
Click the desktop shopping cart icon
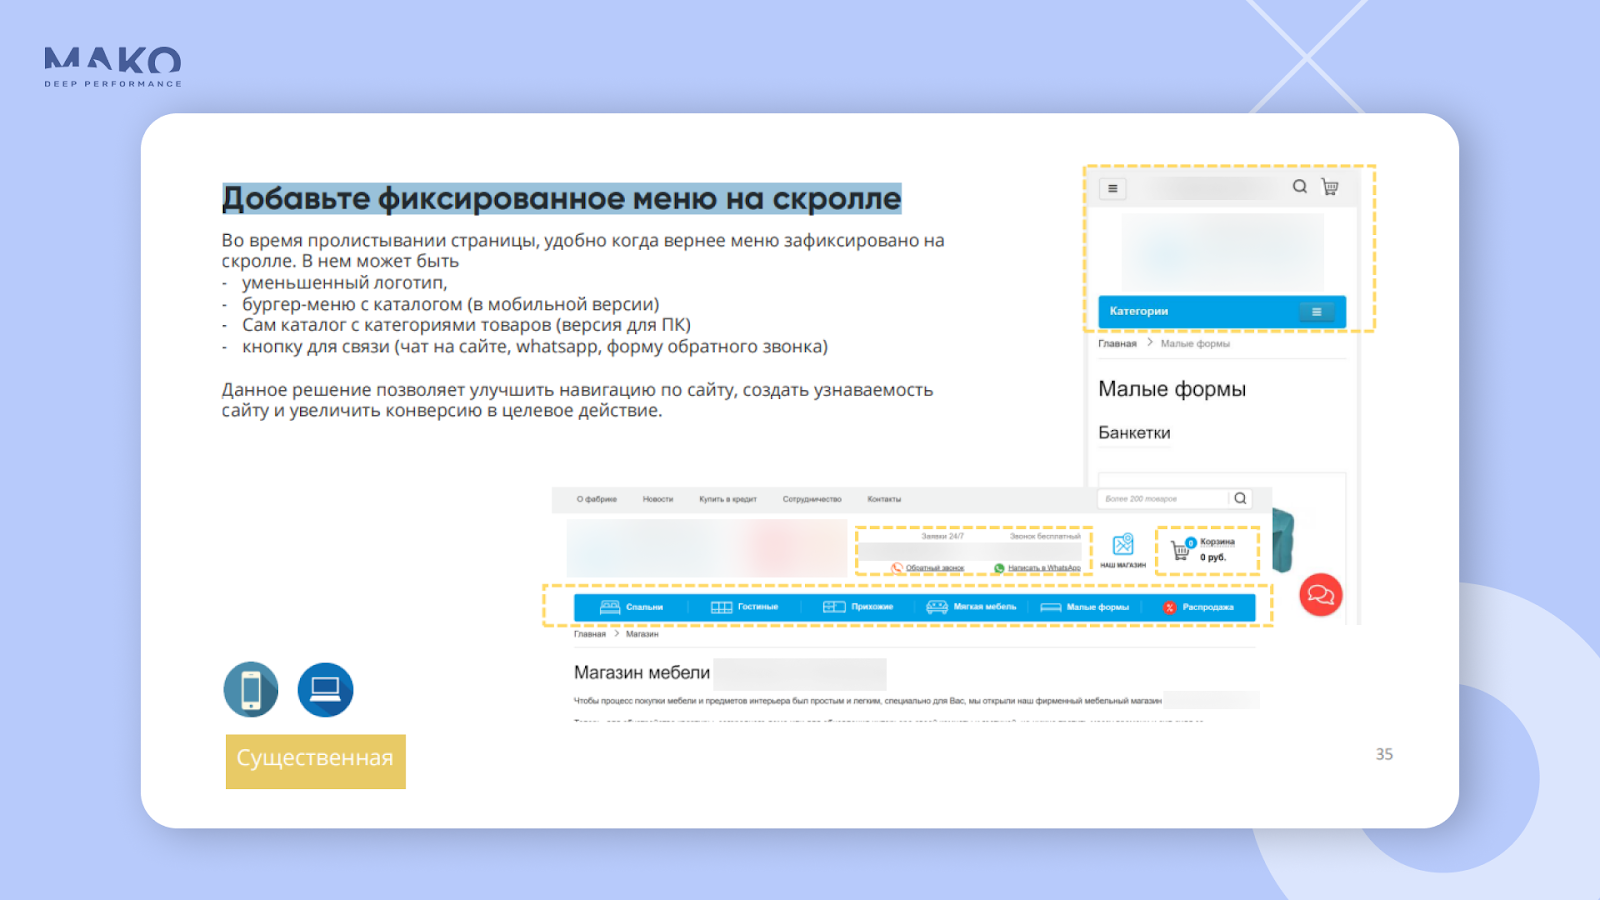click(1181, 550)
